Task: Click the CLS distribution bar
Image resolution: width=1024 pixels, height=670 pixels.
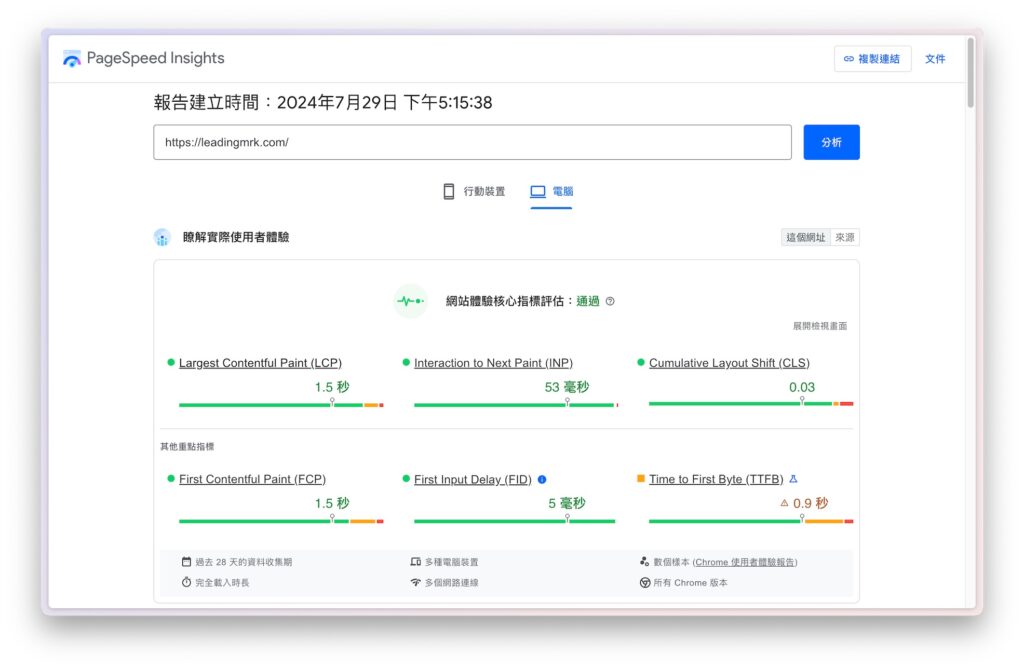Action: coord(751,404)
